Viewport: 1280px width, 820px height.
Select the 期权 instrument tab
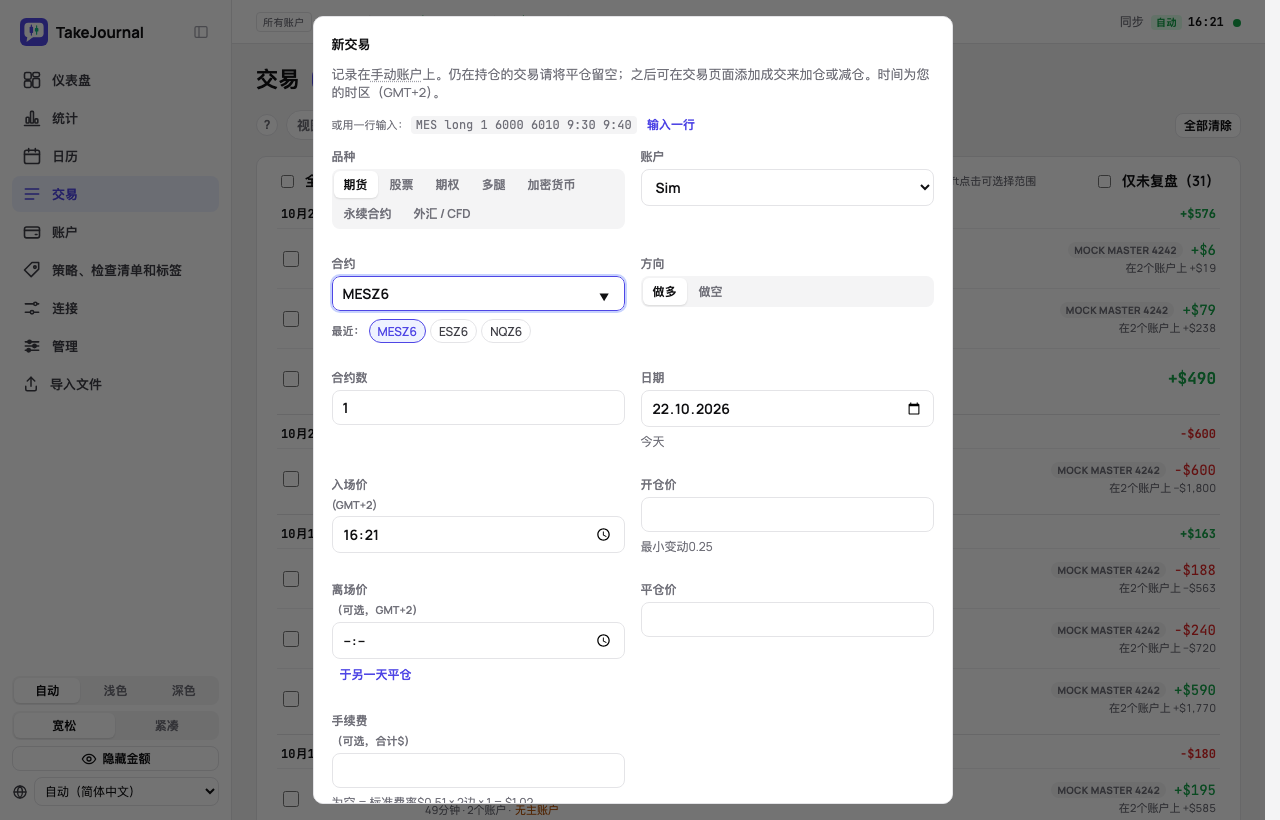click(447, 185)
